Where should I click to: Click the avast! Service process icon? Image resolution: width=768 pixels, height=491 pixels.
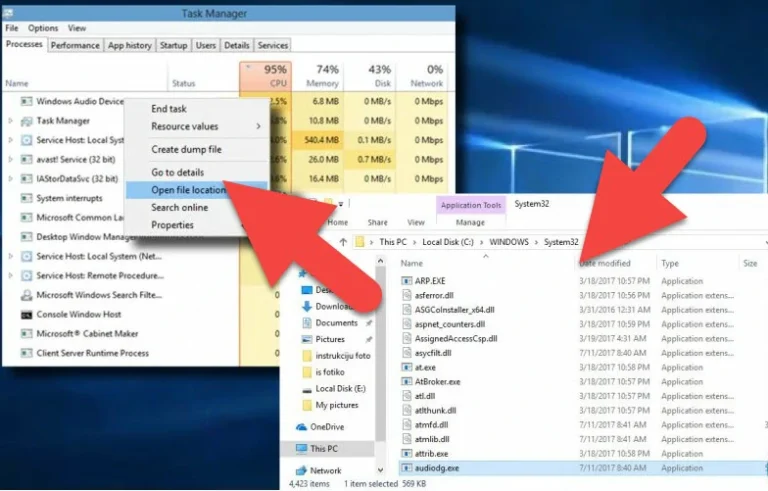point(27,159)
